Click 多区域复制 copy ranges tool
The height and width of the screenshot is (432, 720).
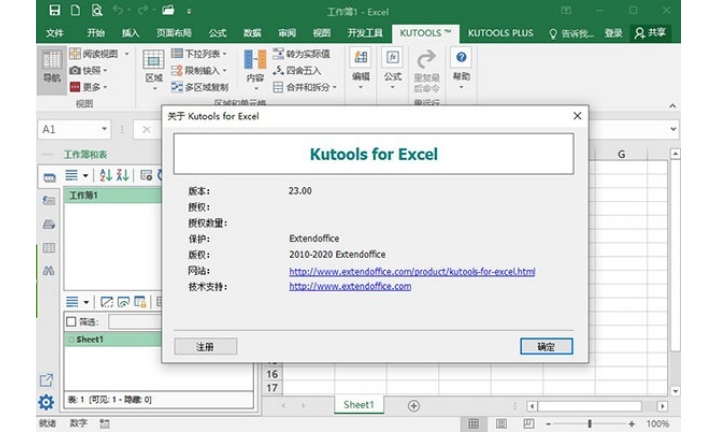pos(199,87)
